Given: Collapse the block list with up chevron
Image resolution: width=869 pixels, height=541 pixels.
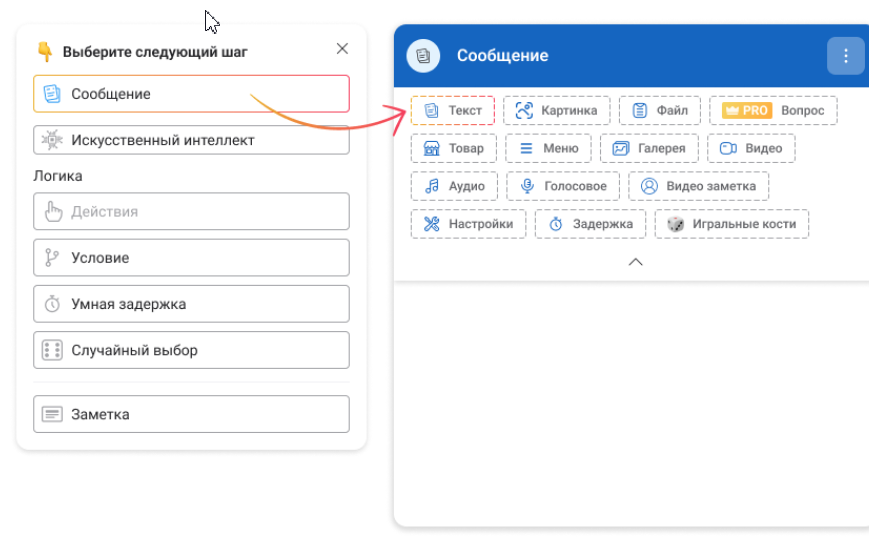Looking at the screenshot, I should click(x=635, y=262).
